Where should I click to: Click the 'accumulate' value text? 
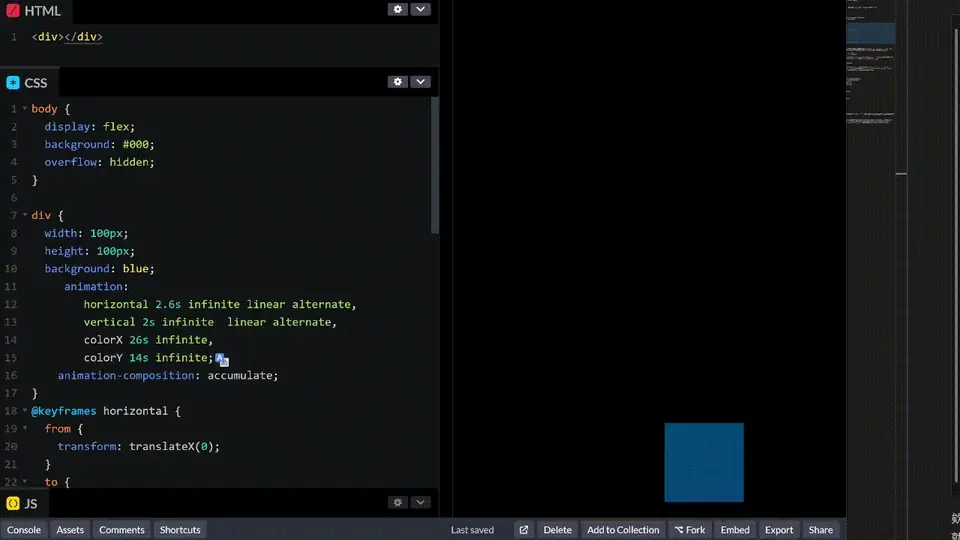pos(242,375)
